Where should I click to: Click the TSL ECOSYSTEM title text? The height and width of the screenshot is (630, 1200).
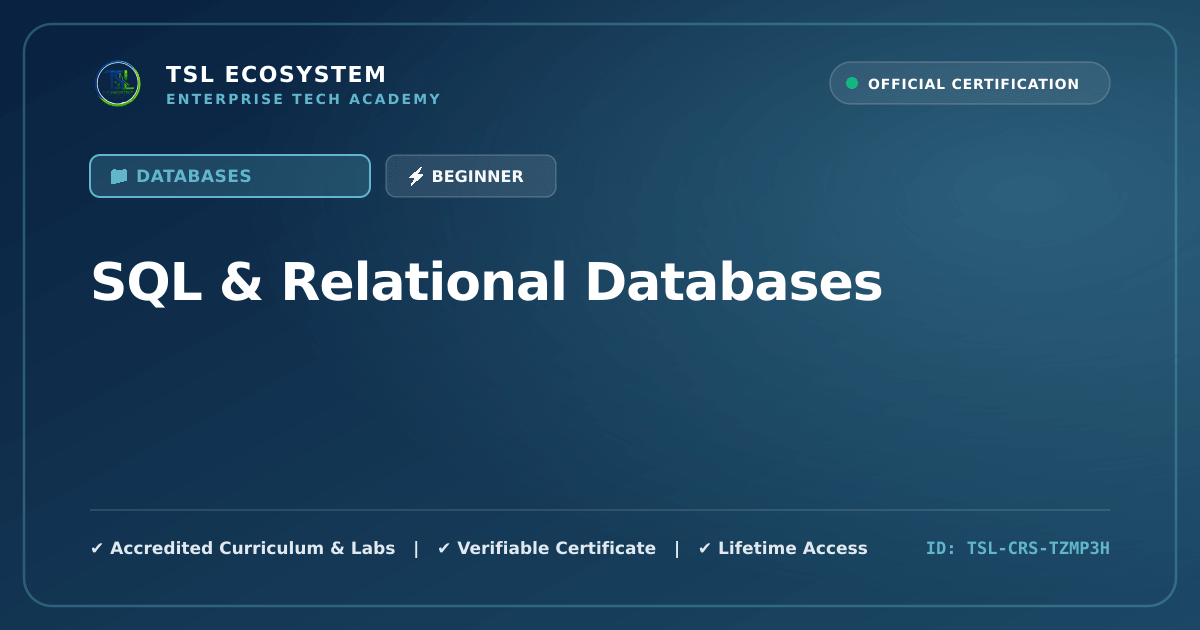(276, 74)
